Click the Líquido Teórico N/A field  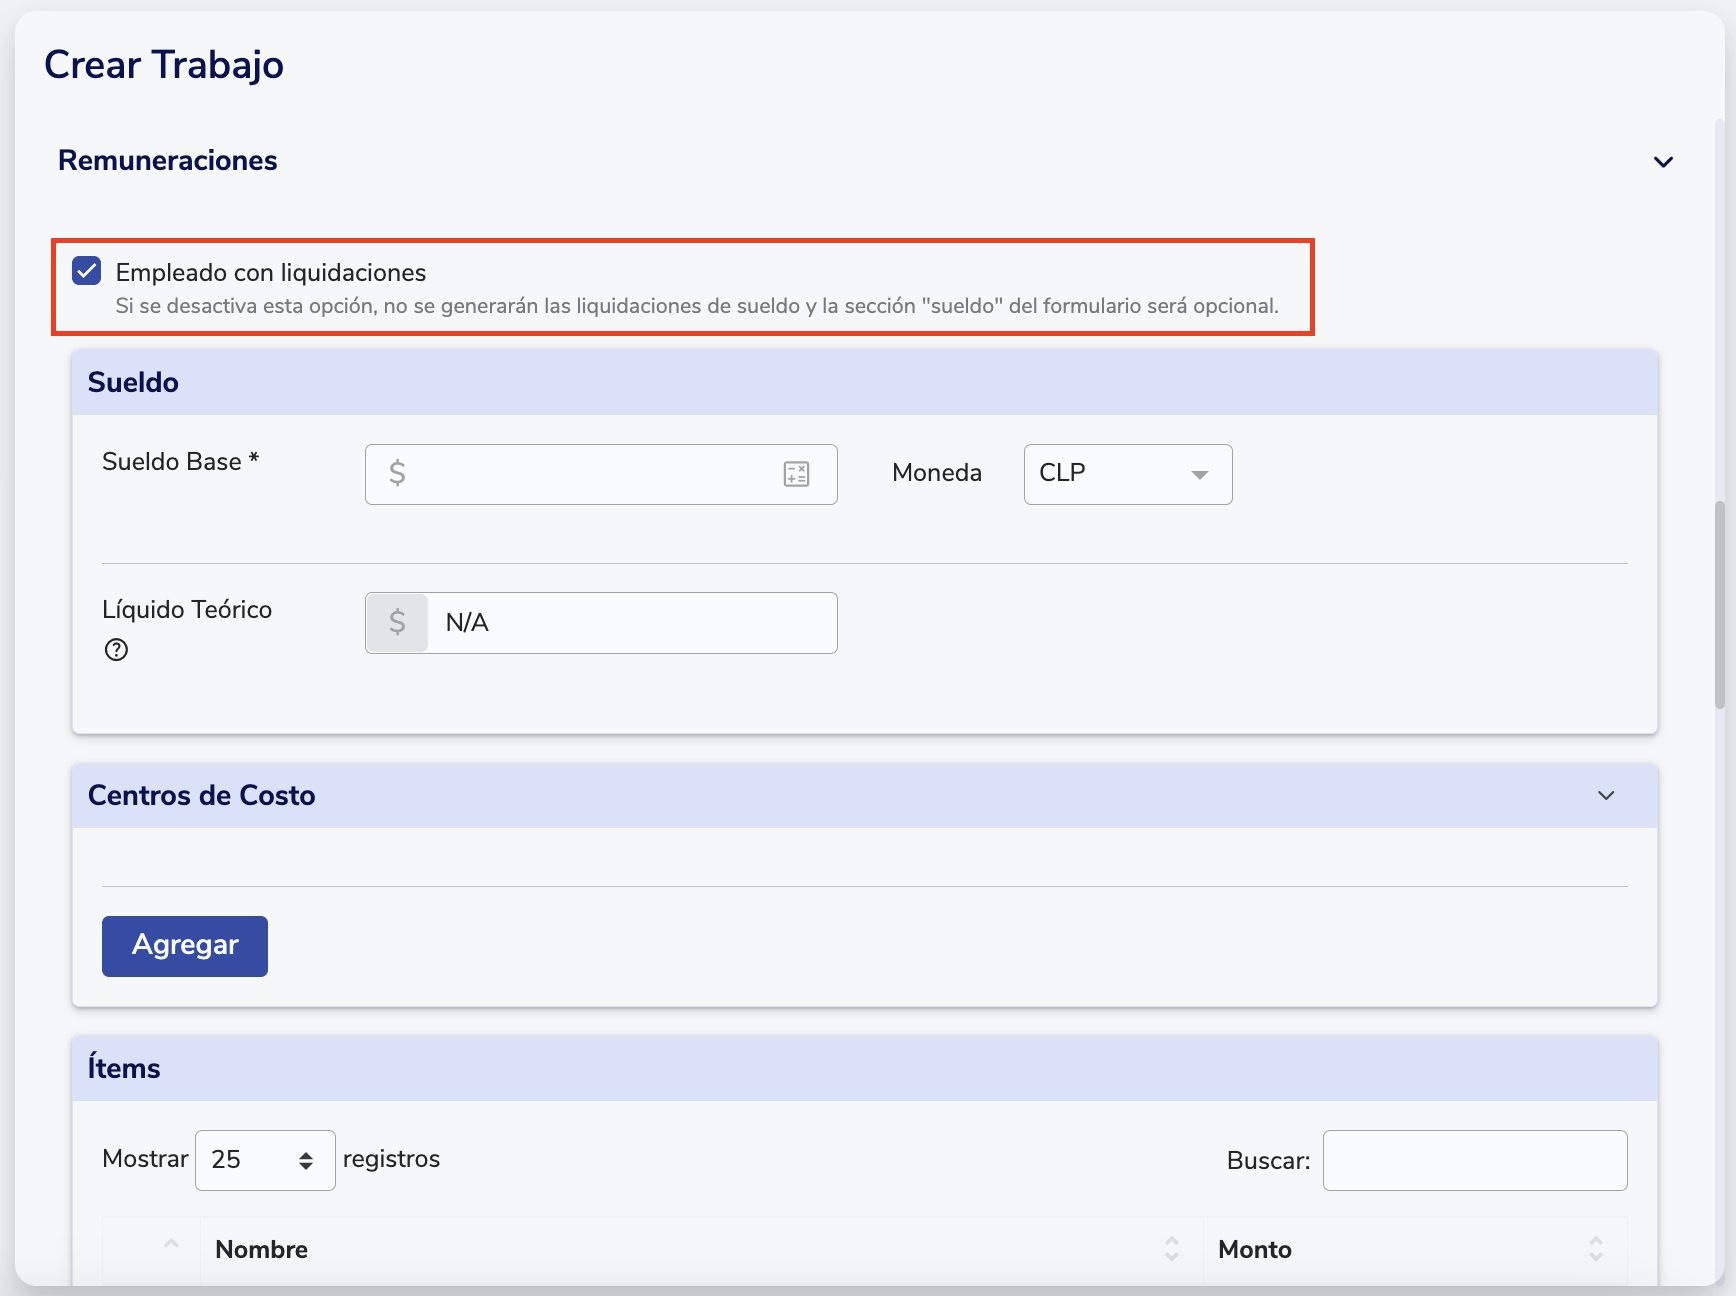point(630,623)
